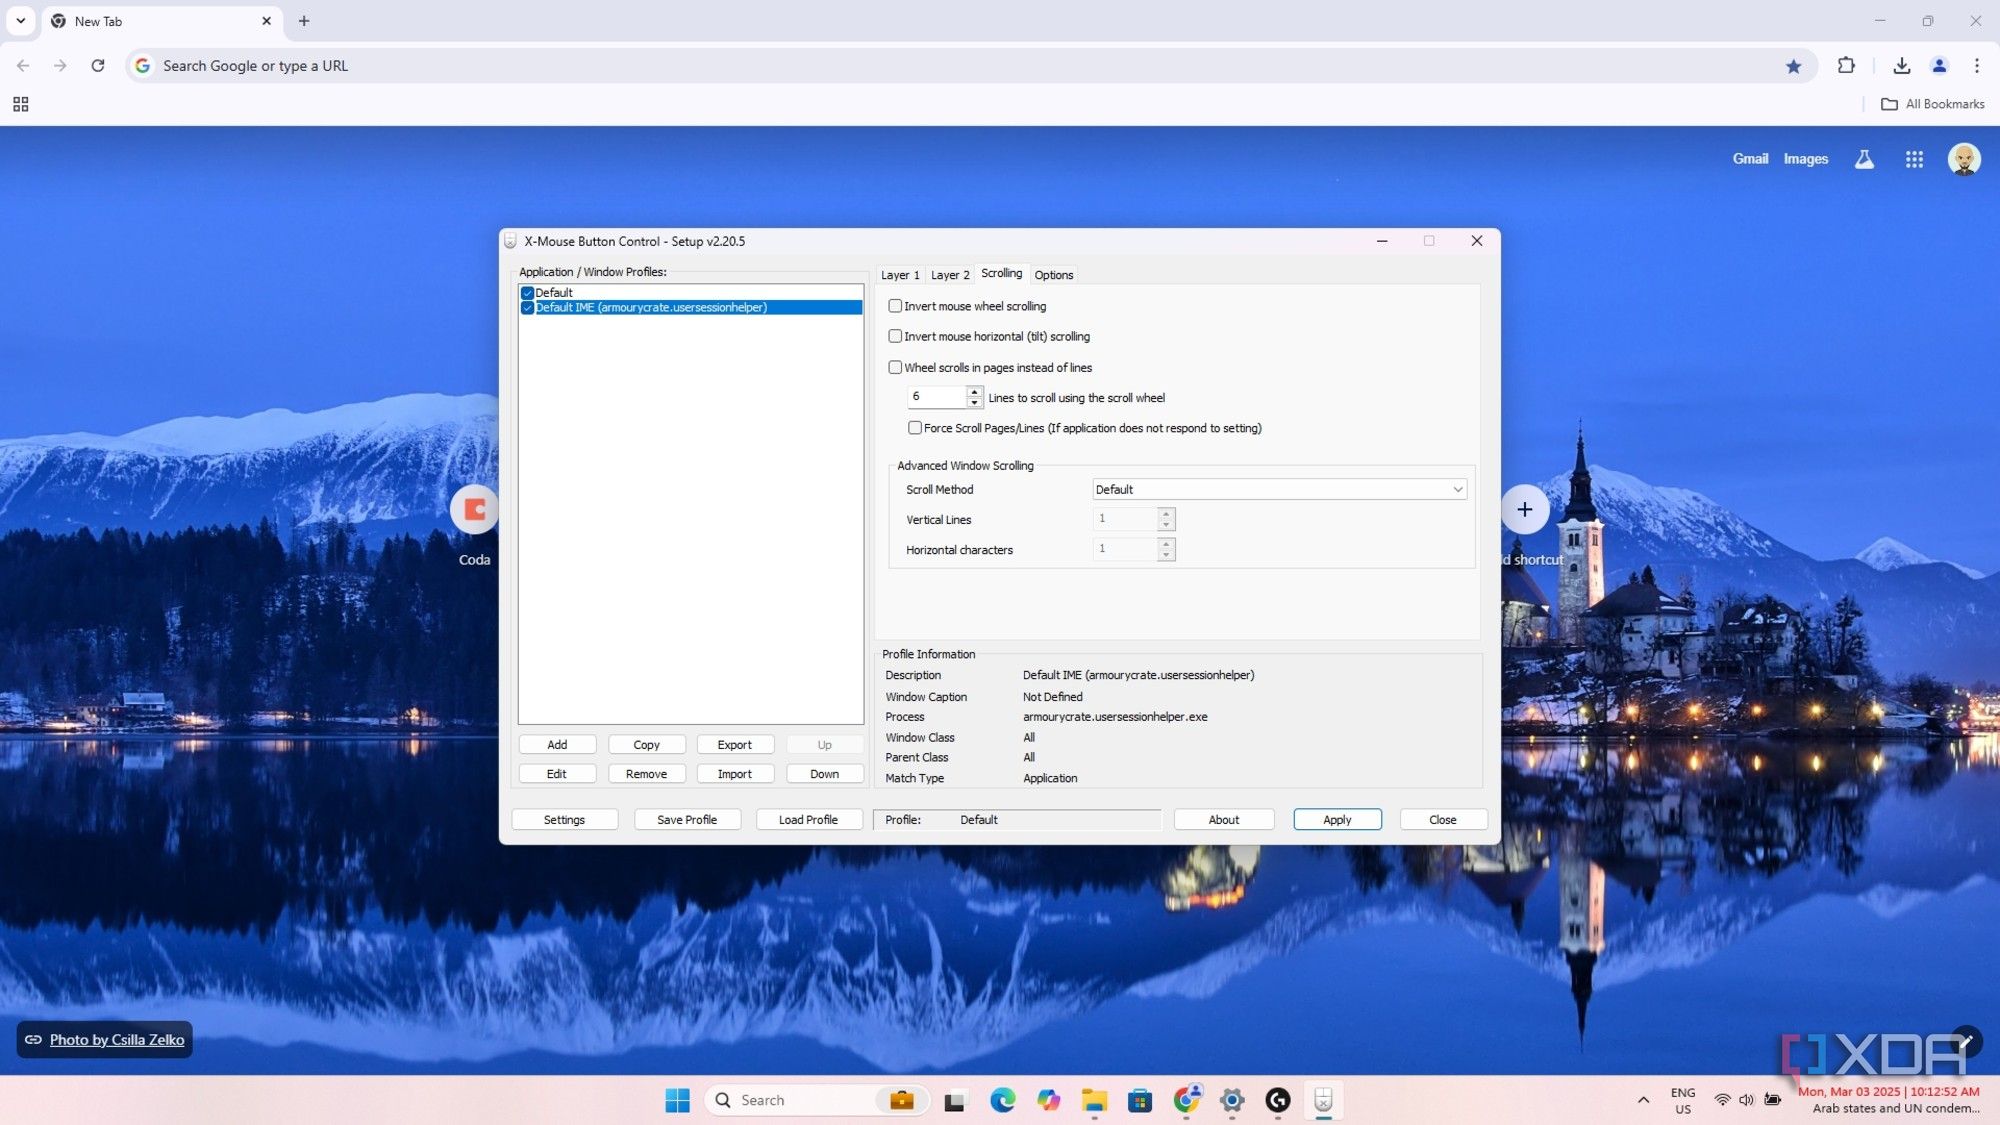Click Add shortcut plus icon

point(1524,510)
